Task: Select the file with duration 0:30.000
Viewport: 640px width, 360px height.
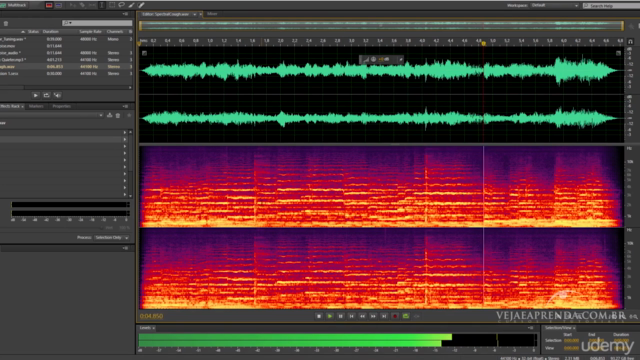Action: click(x=65, y=73)
